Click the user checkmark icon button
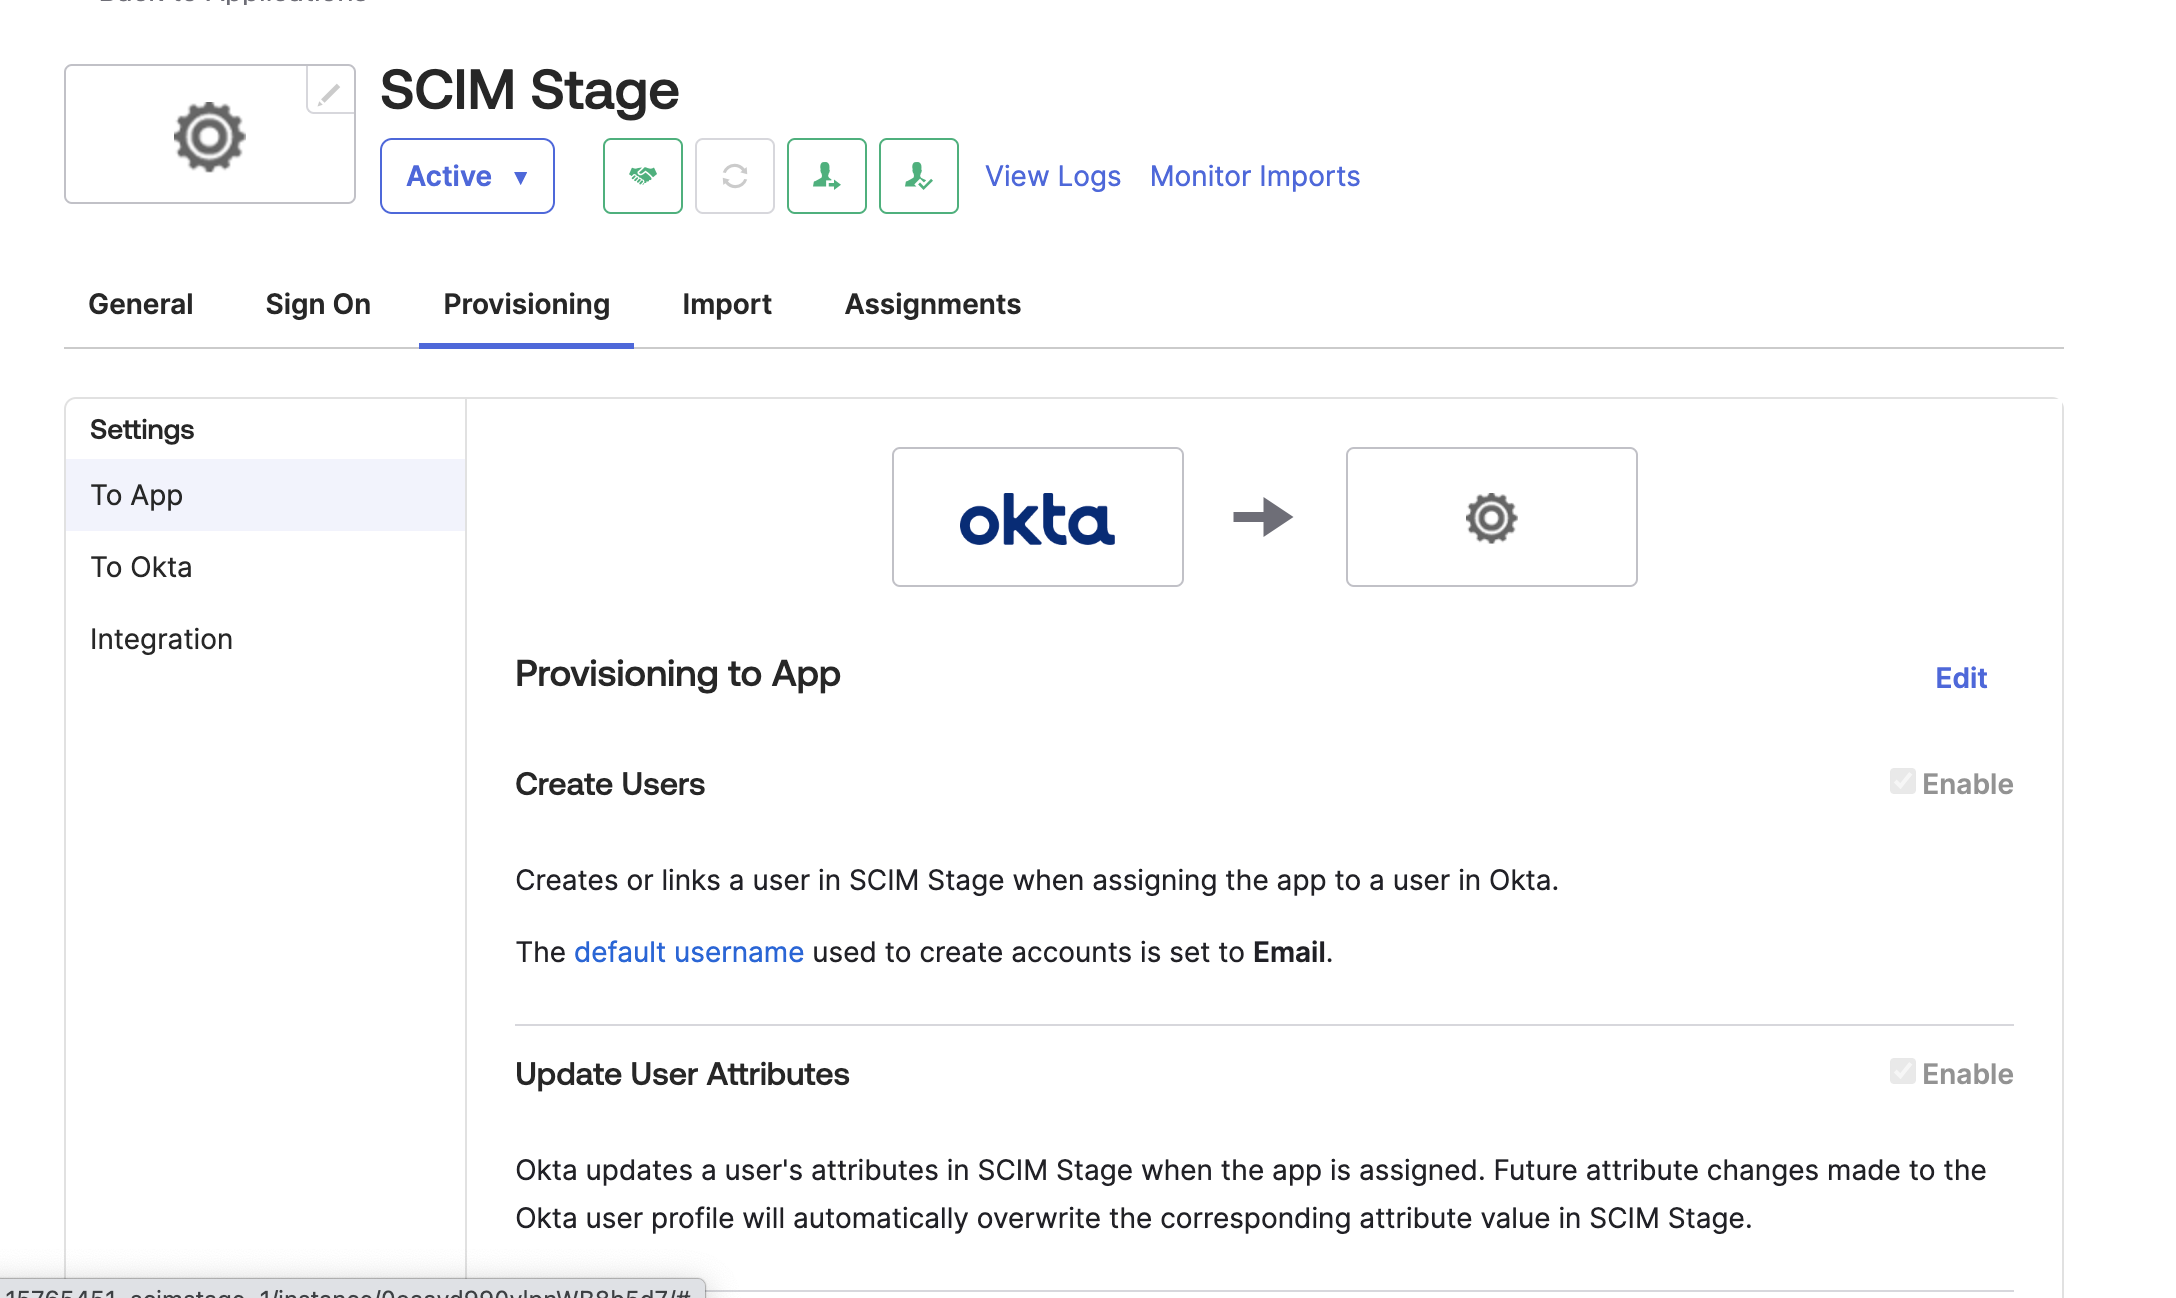Viewport: 2176px width, 1298px height. (x=918, y=176)
